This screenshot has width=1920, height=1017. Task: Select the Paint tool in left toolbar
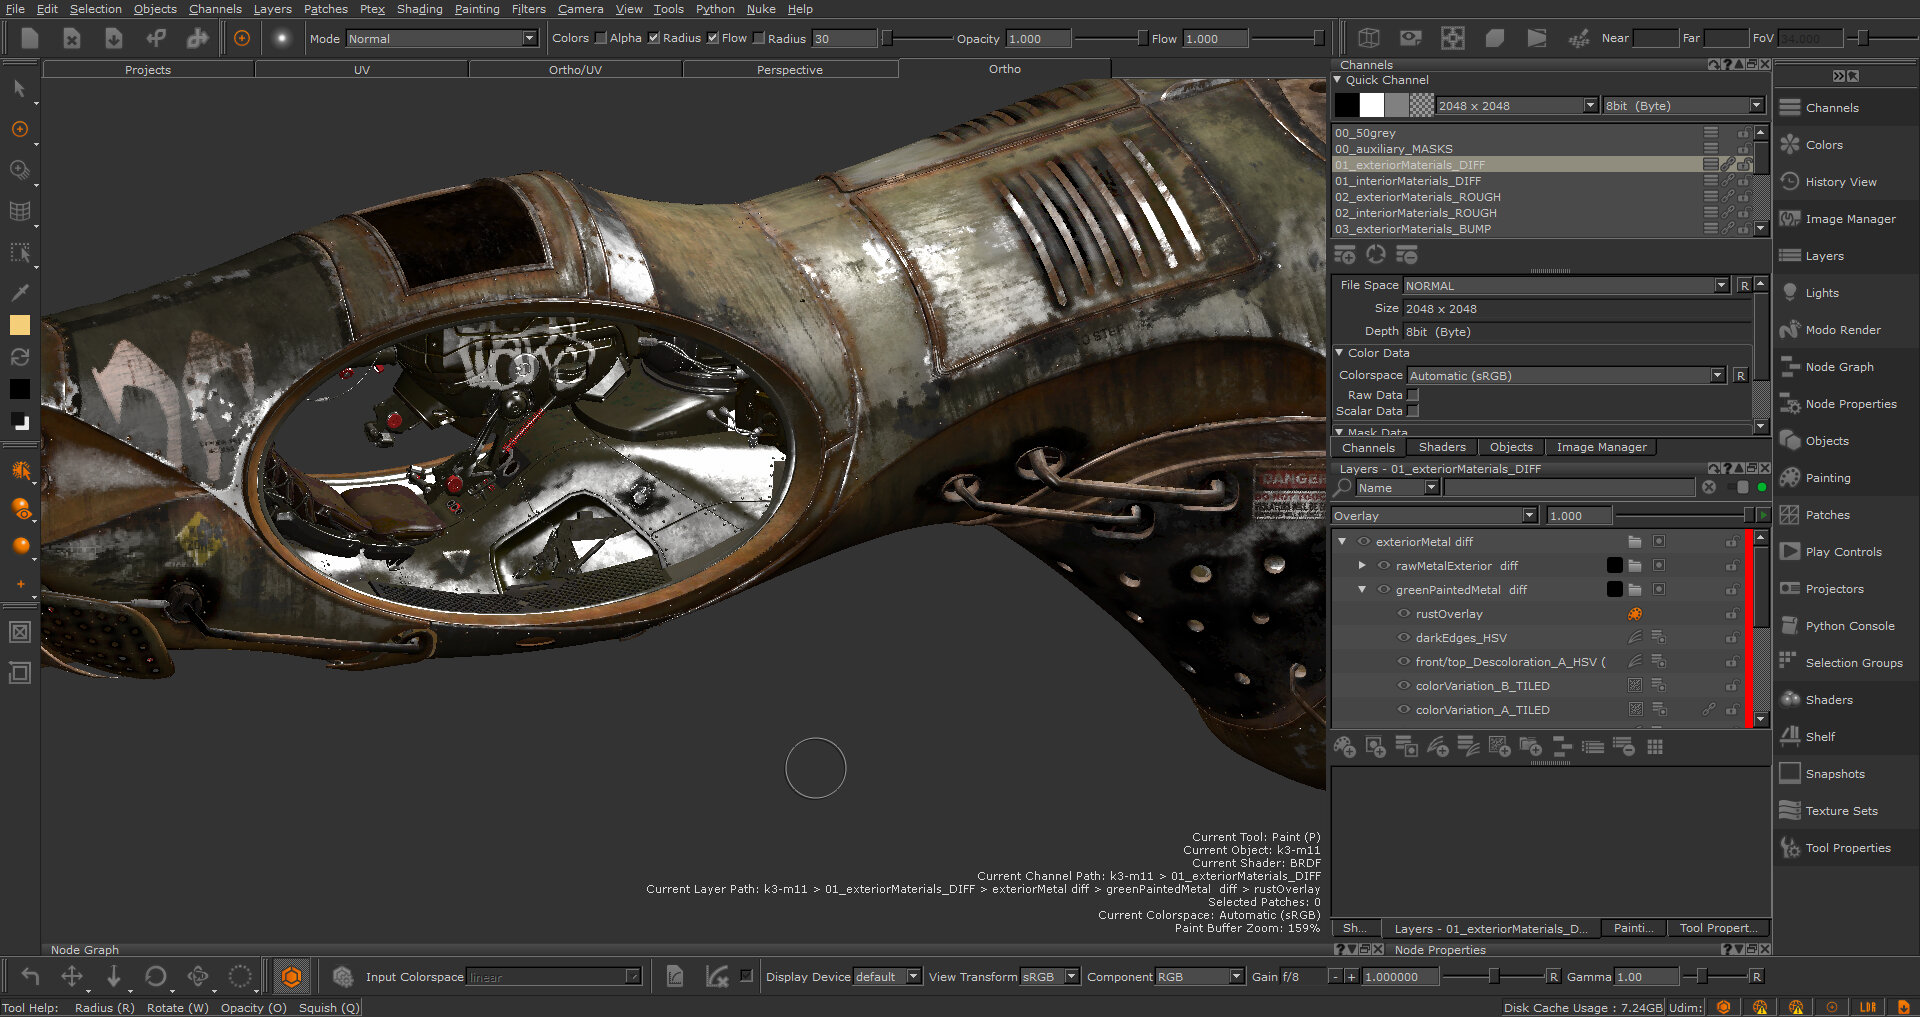pos(19,129)
